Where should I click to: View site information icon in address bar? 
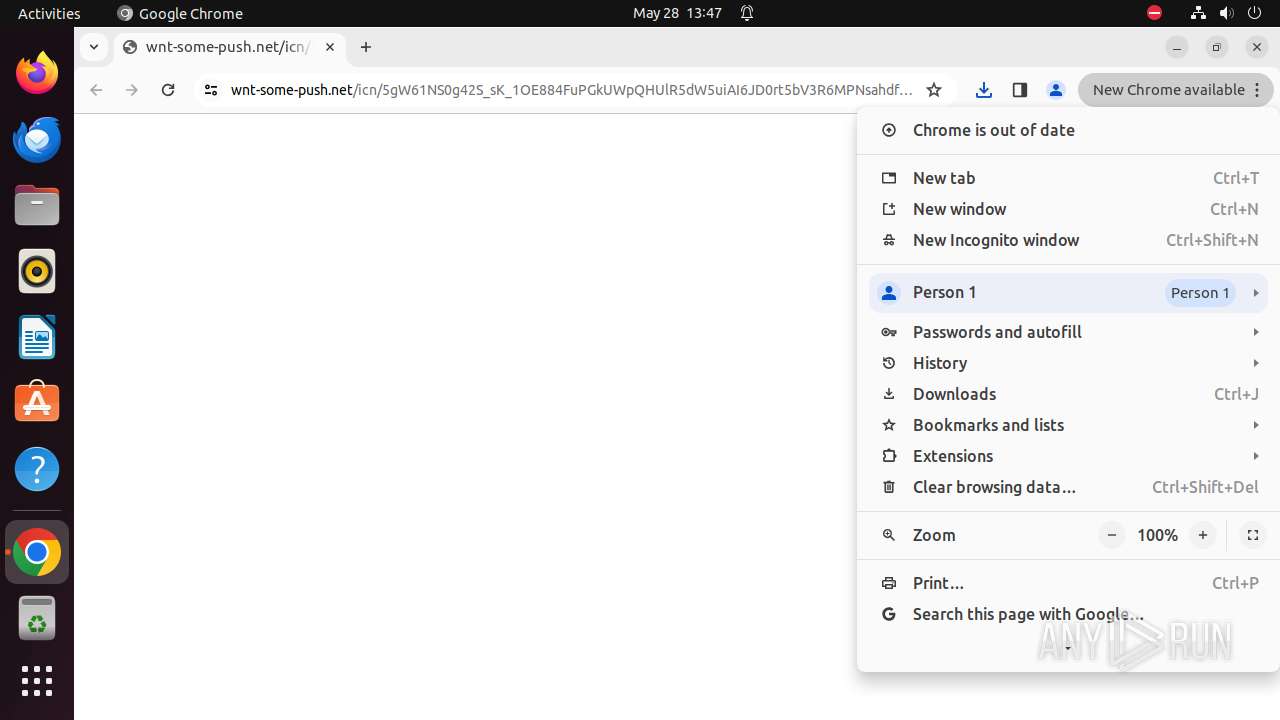pyautogui.click(x=210, y=90)
